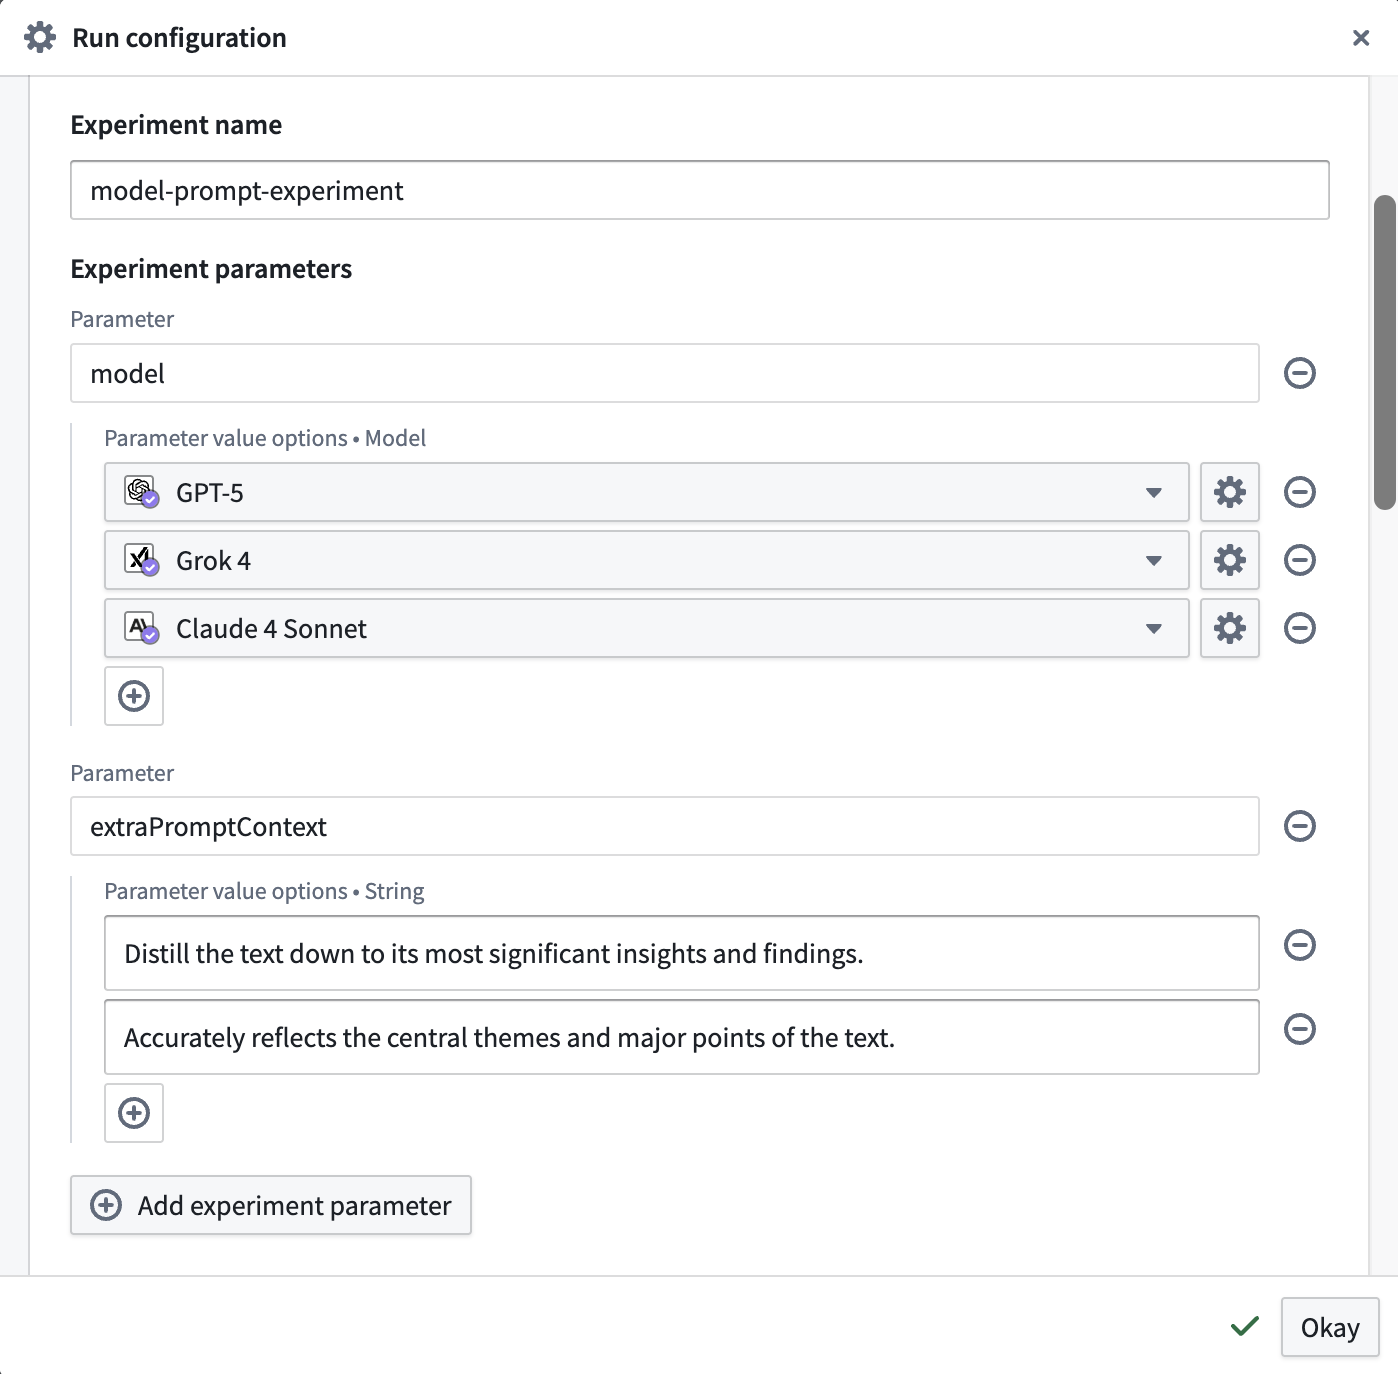Open the Grok 4 model dropdown
The width and height of the screenshot is (1398, 1374).
click(1155, 560)
